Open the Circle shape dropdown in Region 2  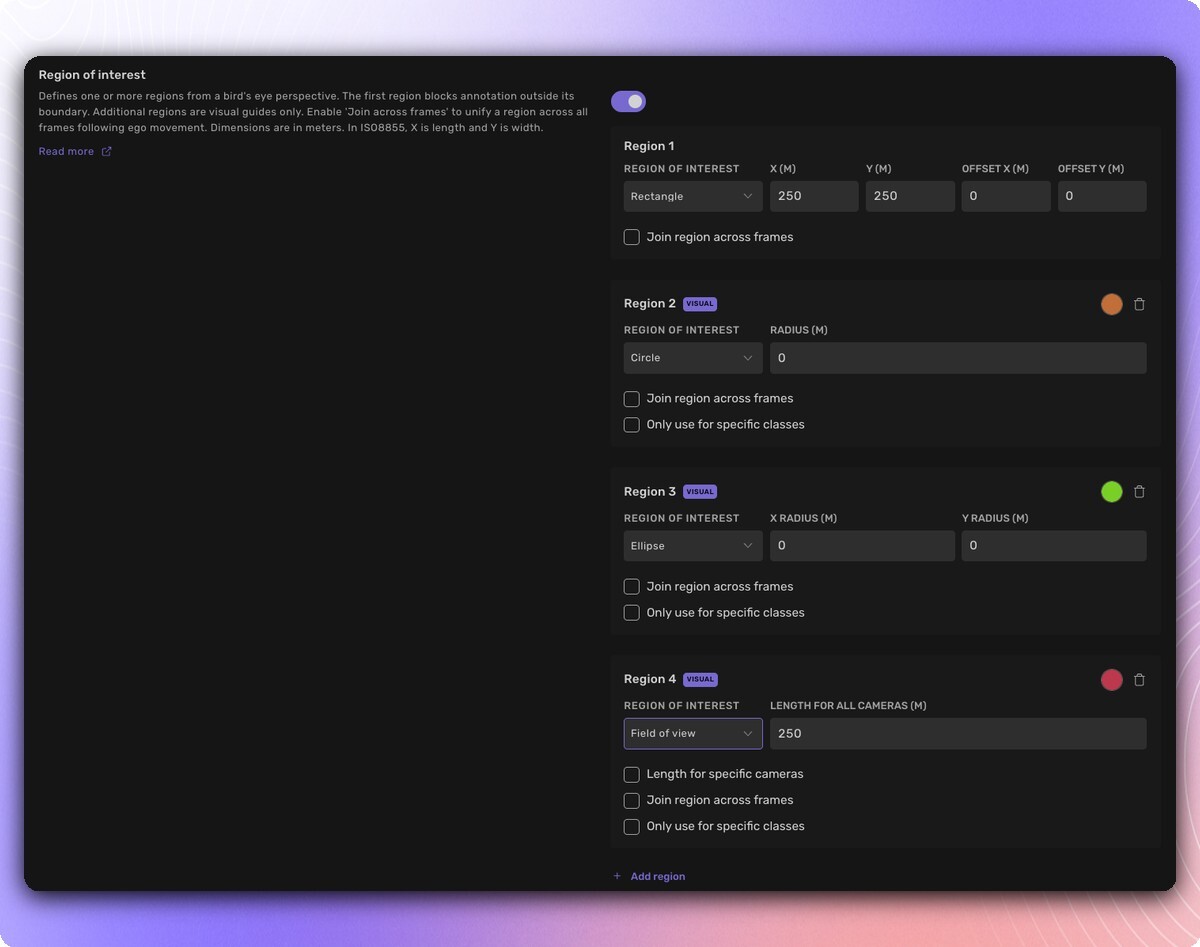pos(692,358)
